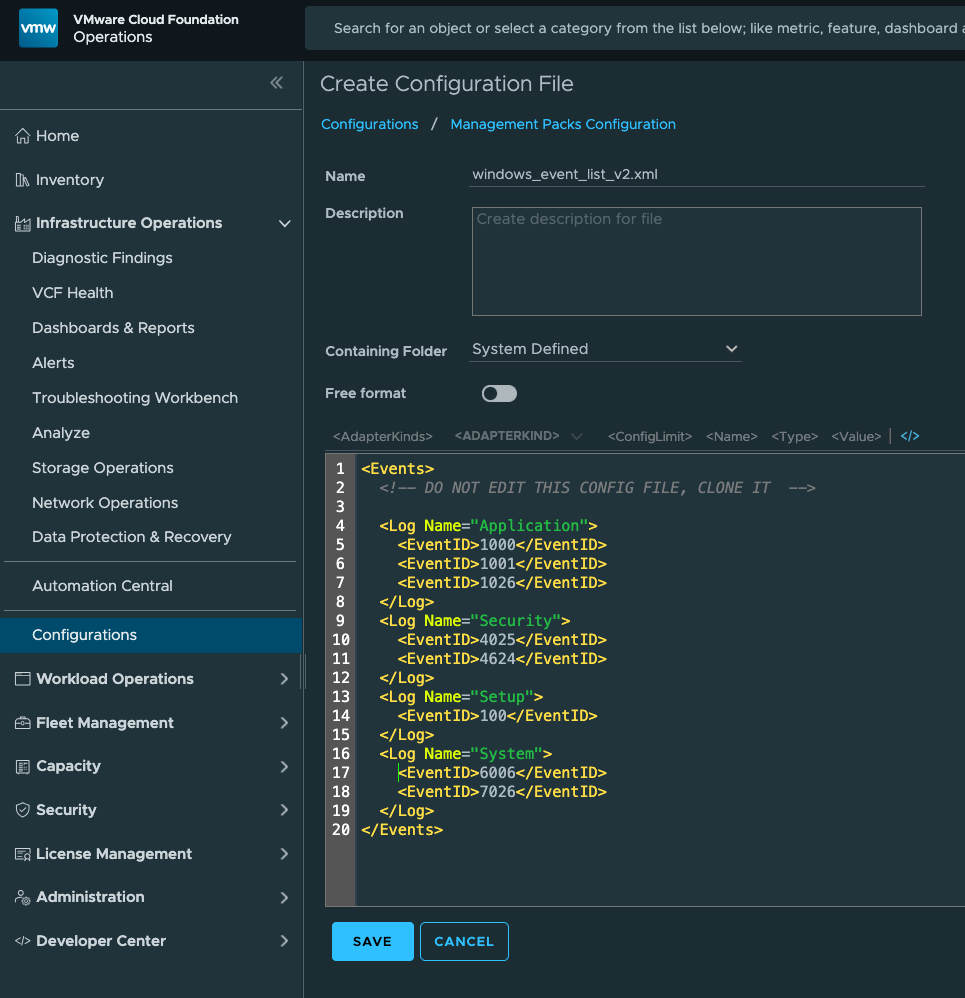The image size is (965, 998).
Task: Open Analyze menu item
Action: tap(61, 433)
